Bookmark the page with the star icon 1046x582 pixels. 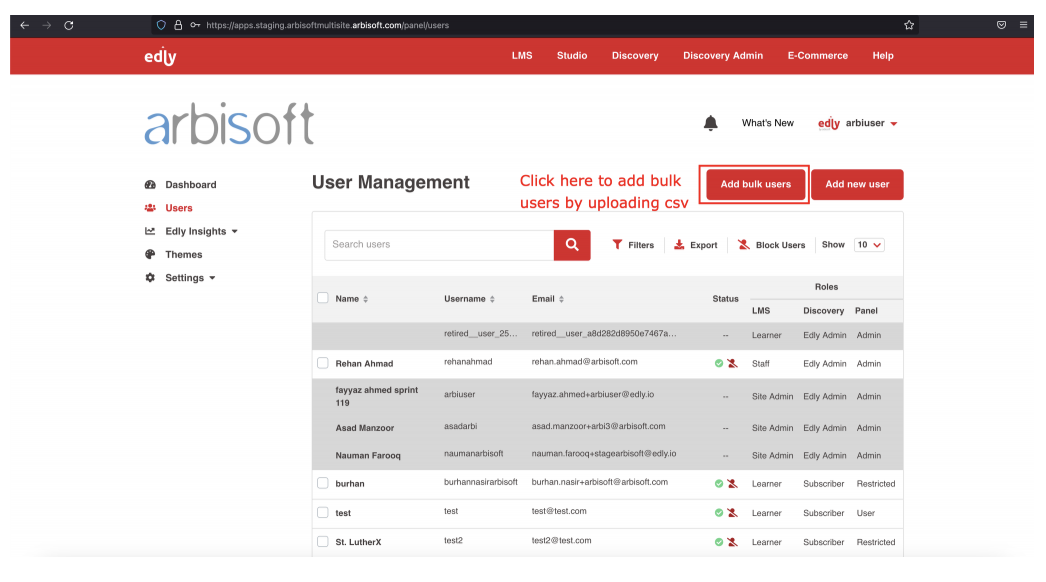coord(909,25)
